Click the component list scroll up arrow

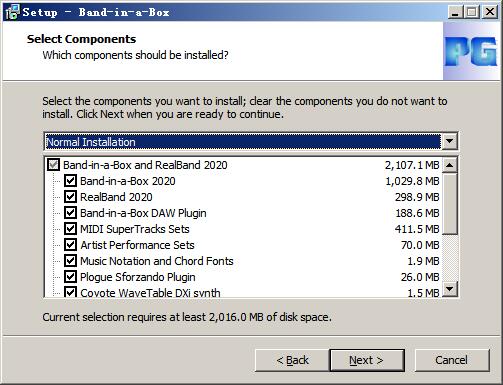[x=450, y=165]
